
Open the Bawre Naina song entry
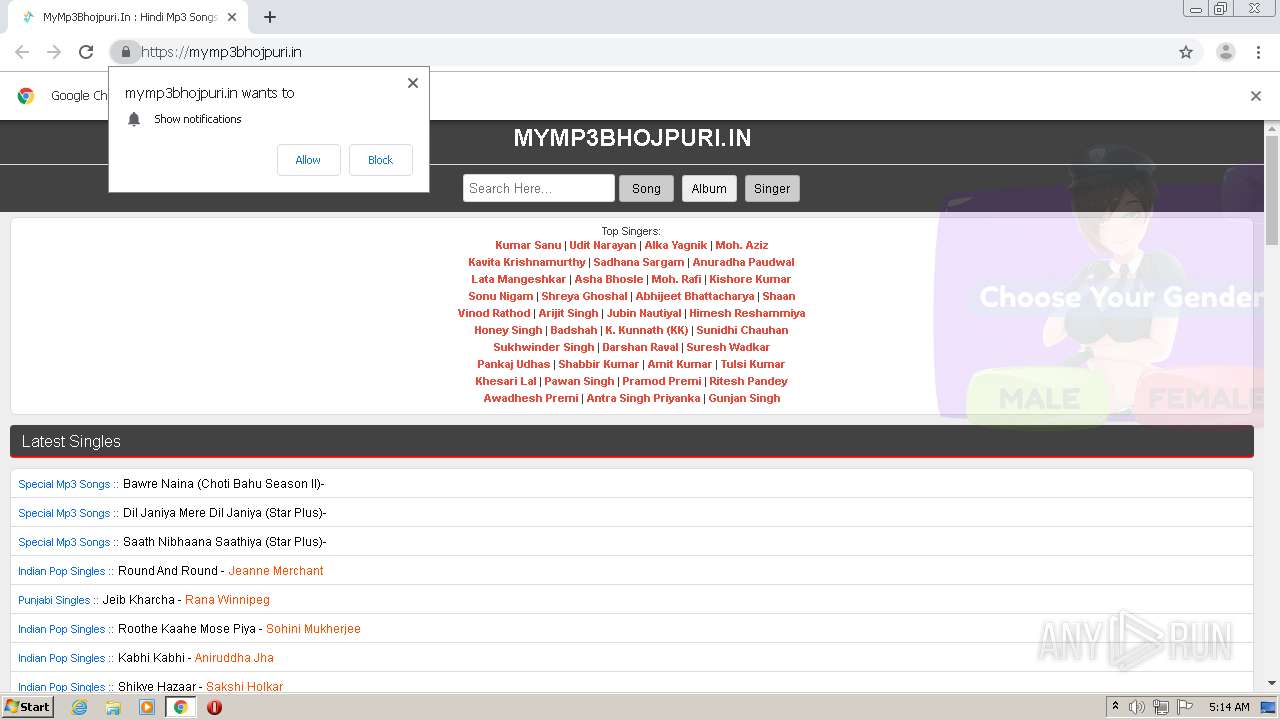coord(223,484)
